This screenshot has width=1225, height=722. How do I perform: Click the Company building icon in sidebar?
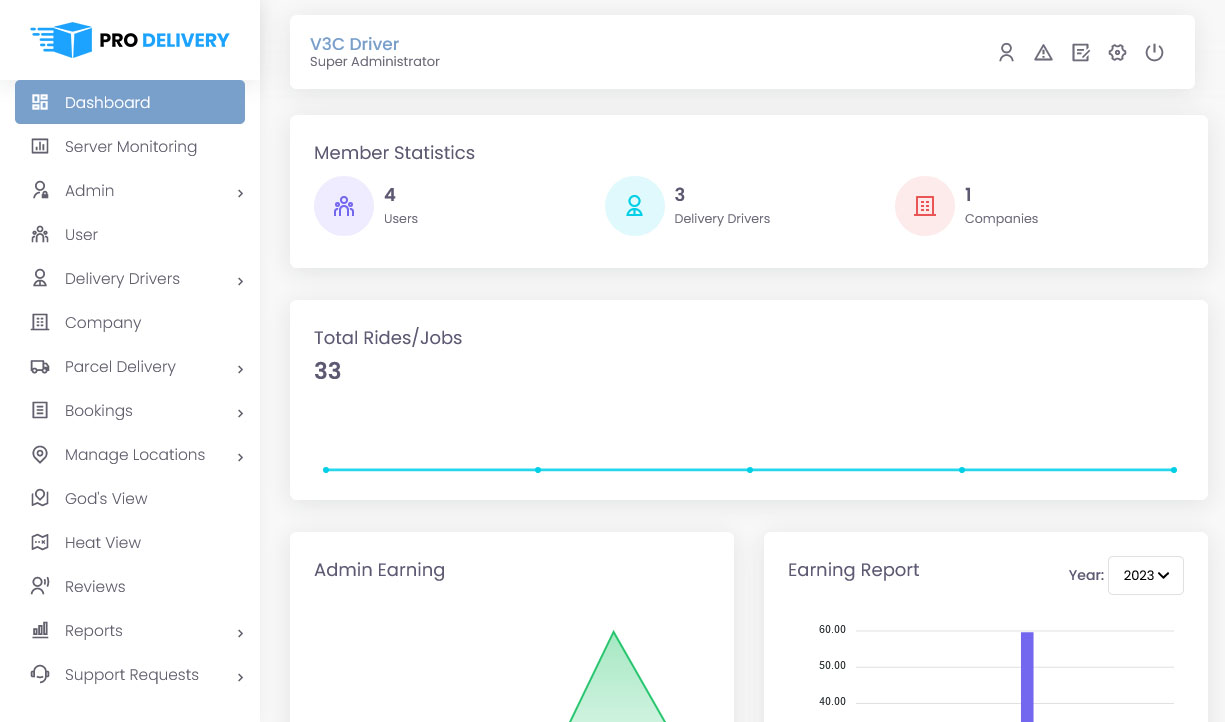click(x=40, y=322)
